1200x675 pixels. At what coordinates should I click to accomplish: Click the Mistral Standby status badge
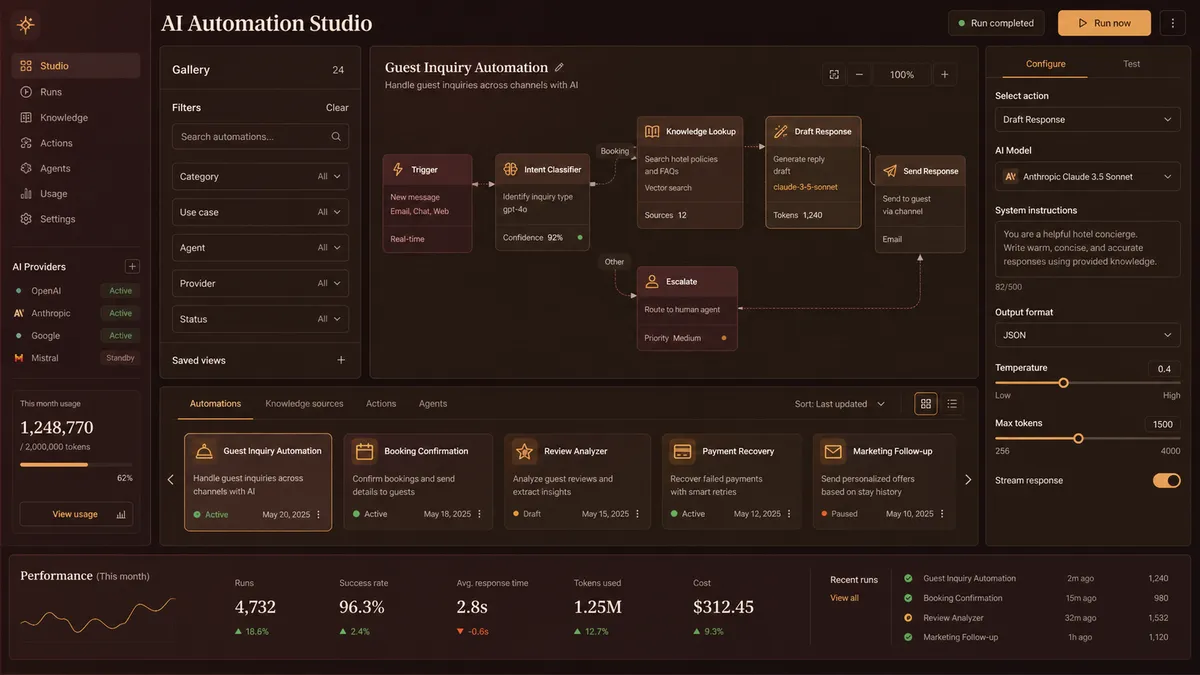121,358
